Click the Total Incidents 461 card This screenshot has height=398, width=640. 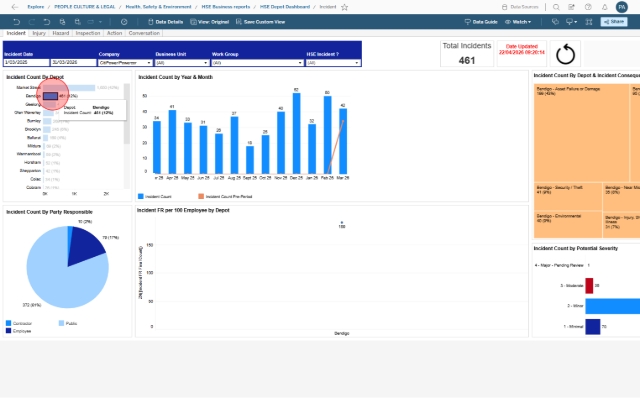[467, 54]
